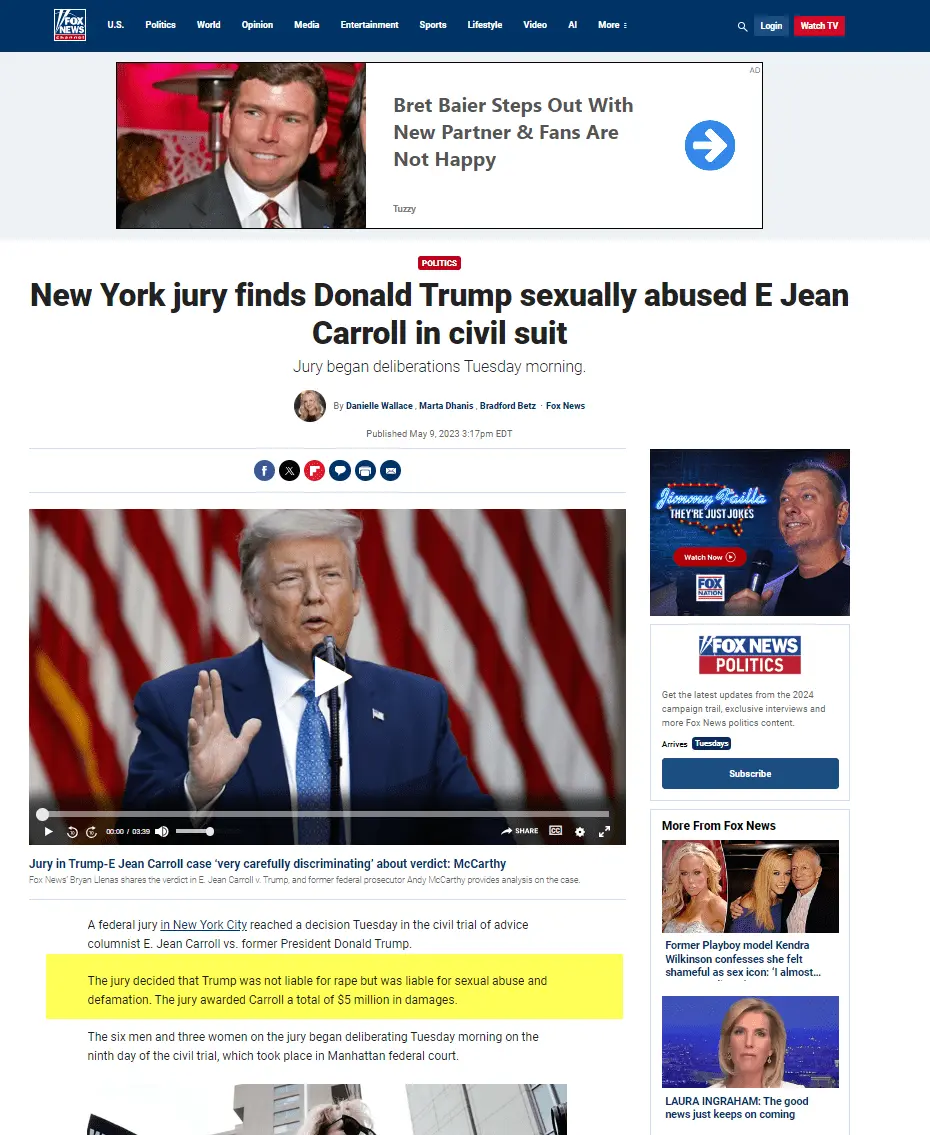Click the Watch TV button
The image size is (930, 1135).
819,26
